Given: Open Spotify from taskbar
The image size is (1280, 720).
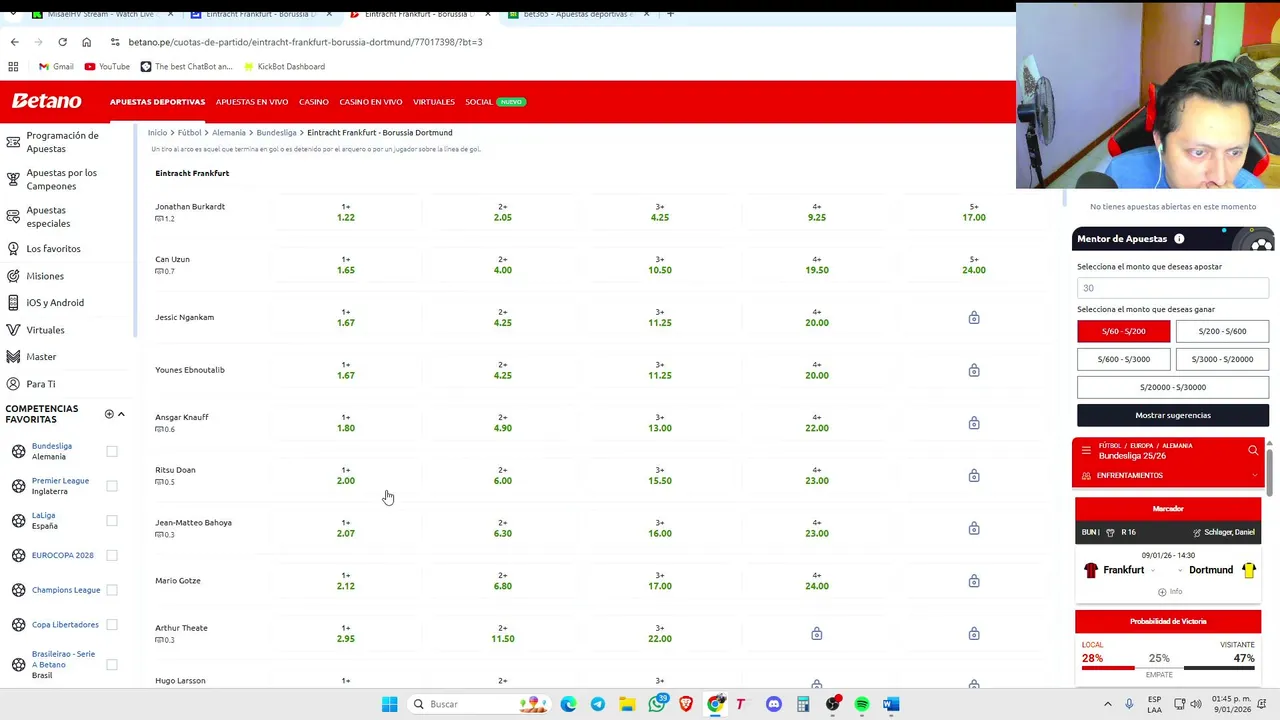Looking at the screenshot, I should pos(862,704).
